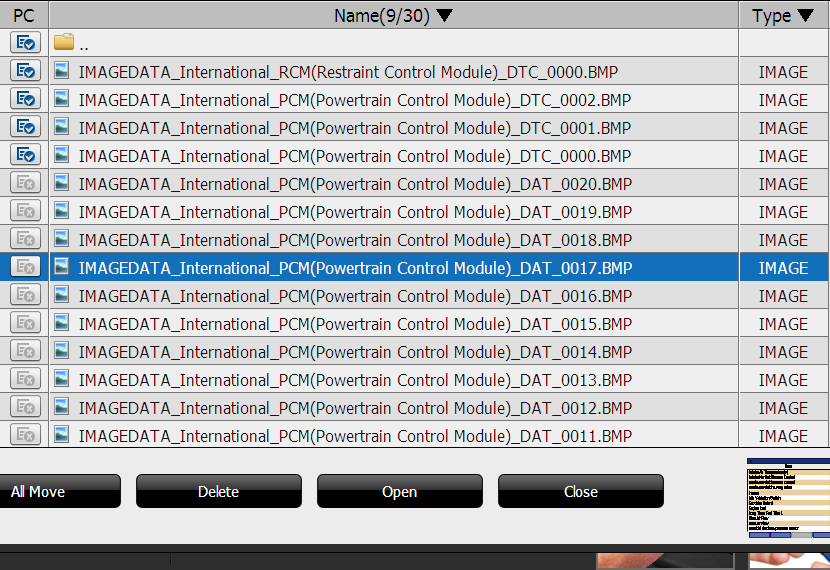Viewport: 830px width, 570px height.
Task: Click the image preview thumbnail
Action: tap(788, 498)
